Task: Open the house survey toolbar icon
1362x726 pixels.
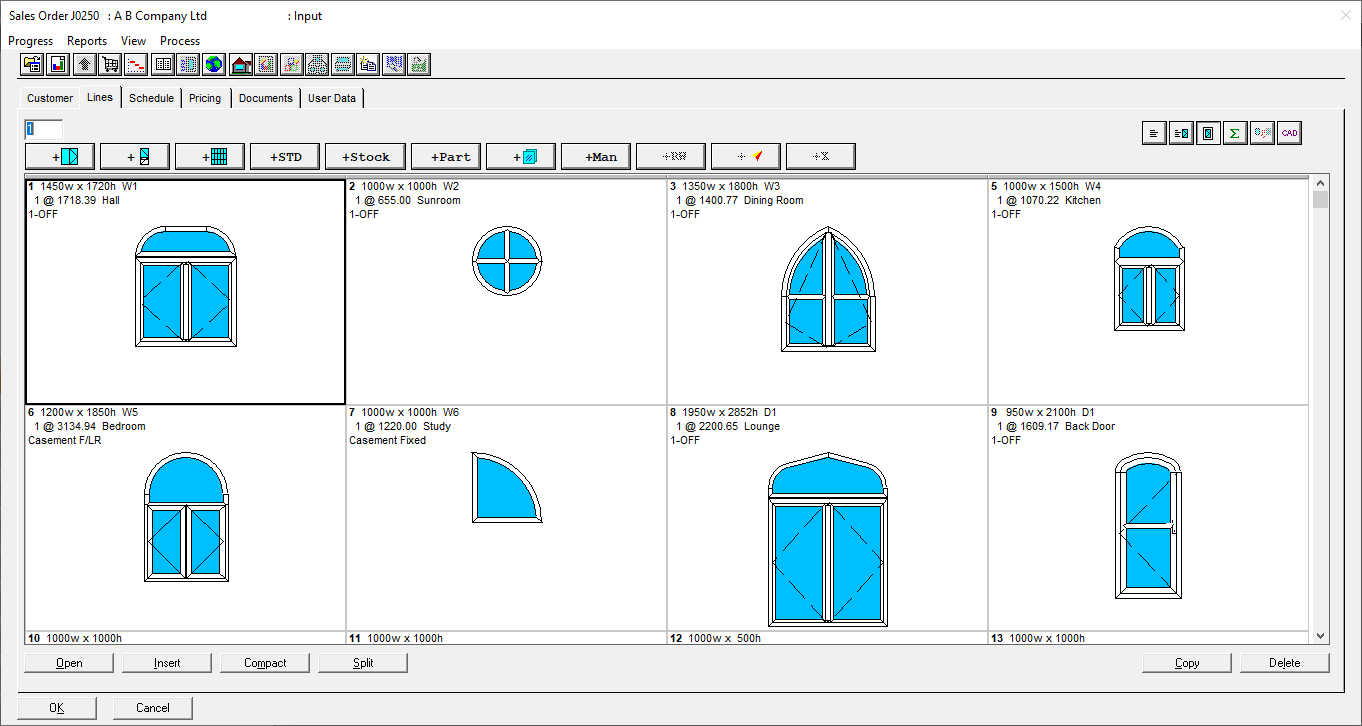Action: tap(240, 64)
